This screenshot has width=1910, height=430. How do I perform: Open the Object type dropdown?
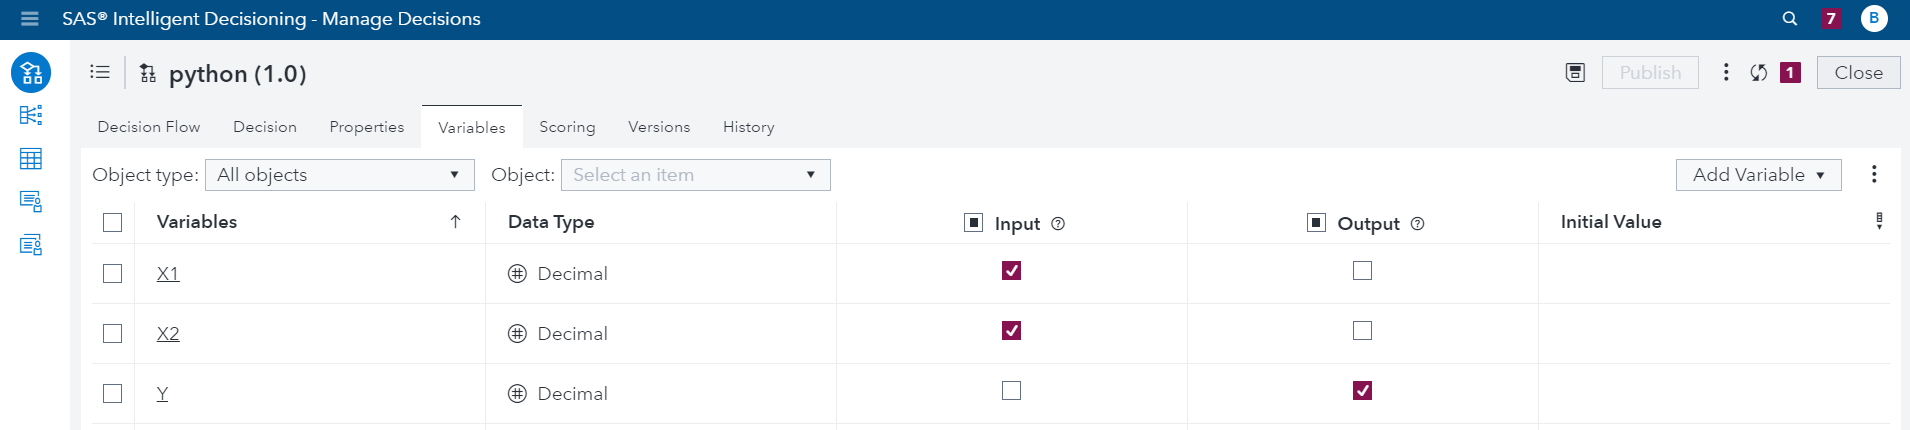(x=339, y=175)
